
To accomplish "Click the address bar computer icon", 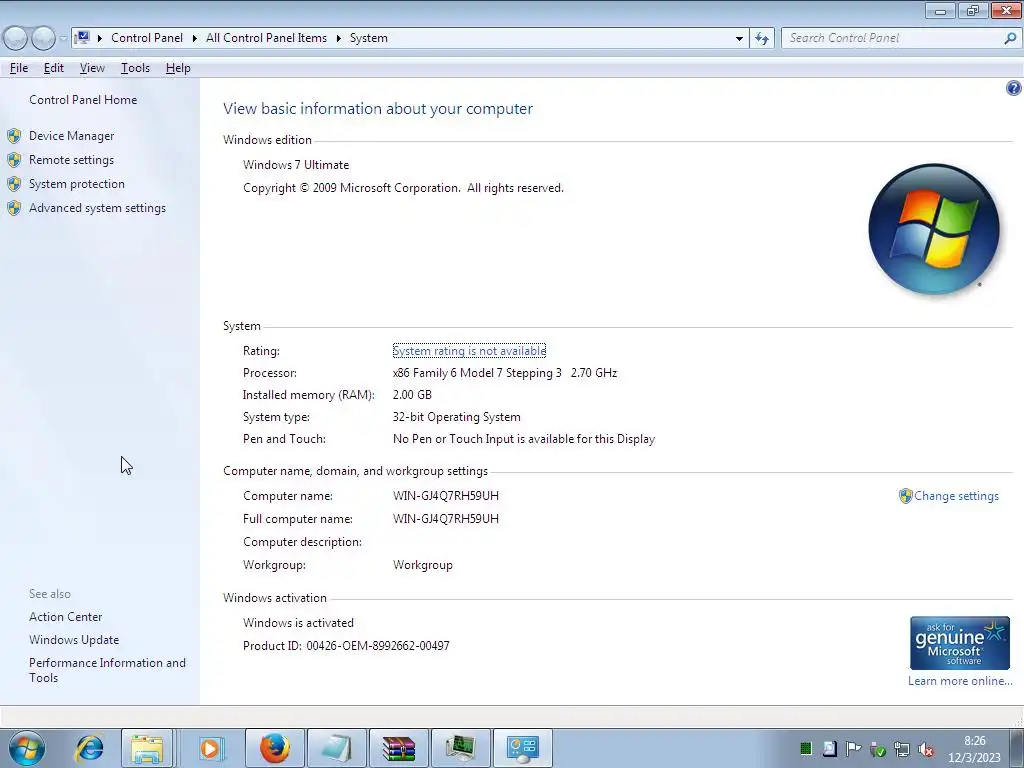I will (82, 38).
